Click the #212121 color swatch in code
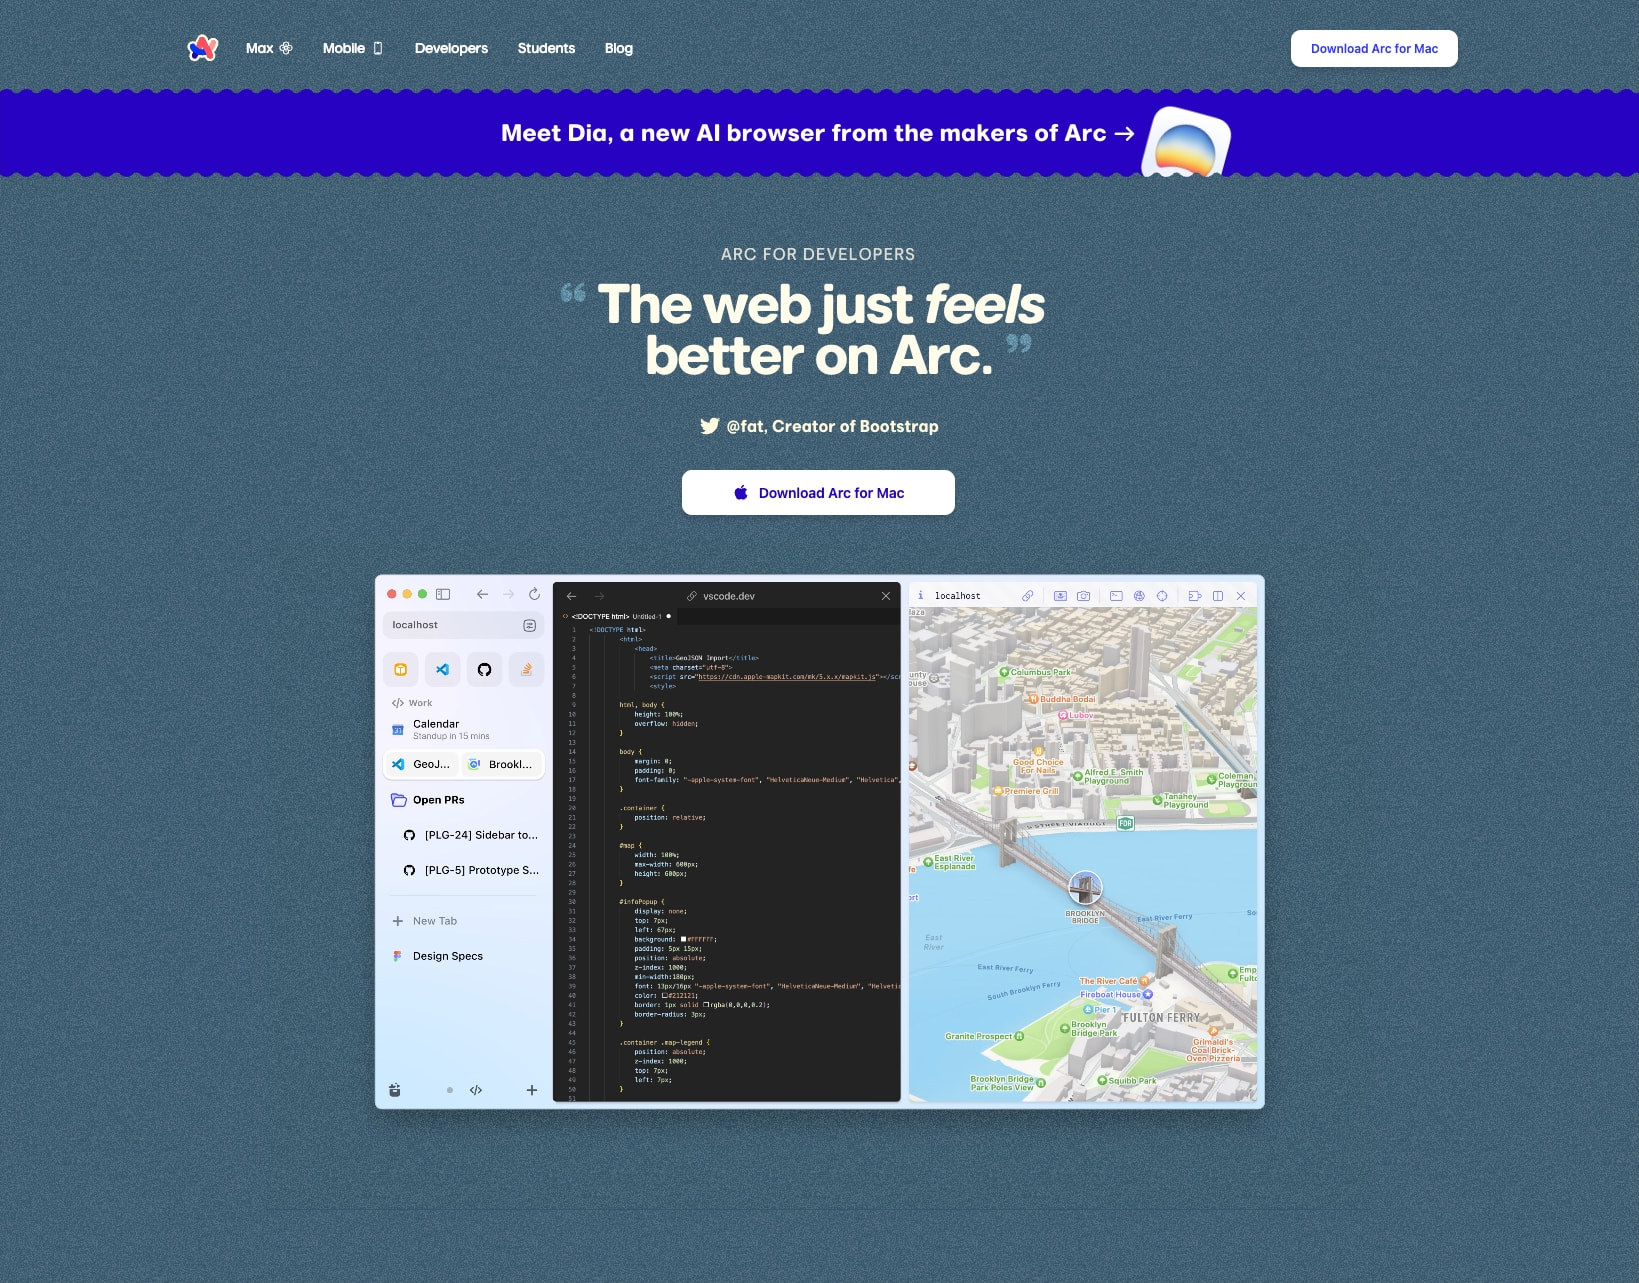 (x=665, y=996)
